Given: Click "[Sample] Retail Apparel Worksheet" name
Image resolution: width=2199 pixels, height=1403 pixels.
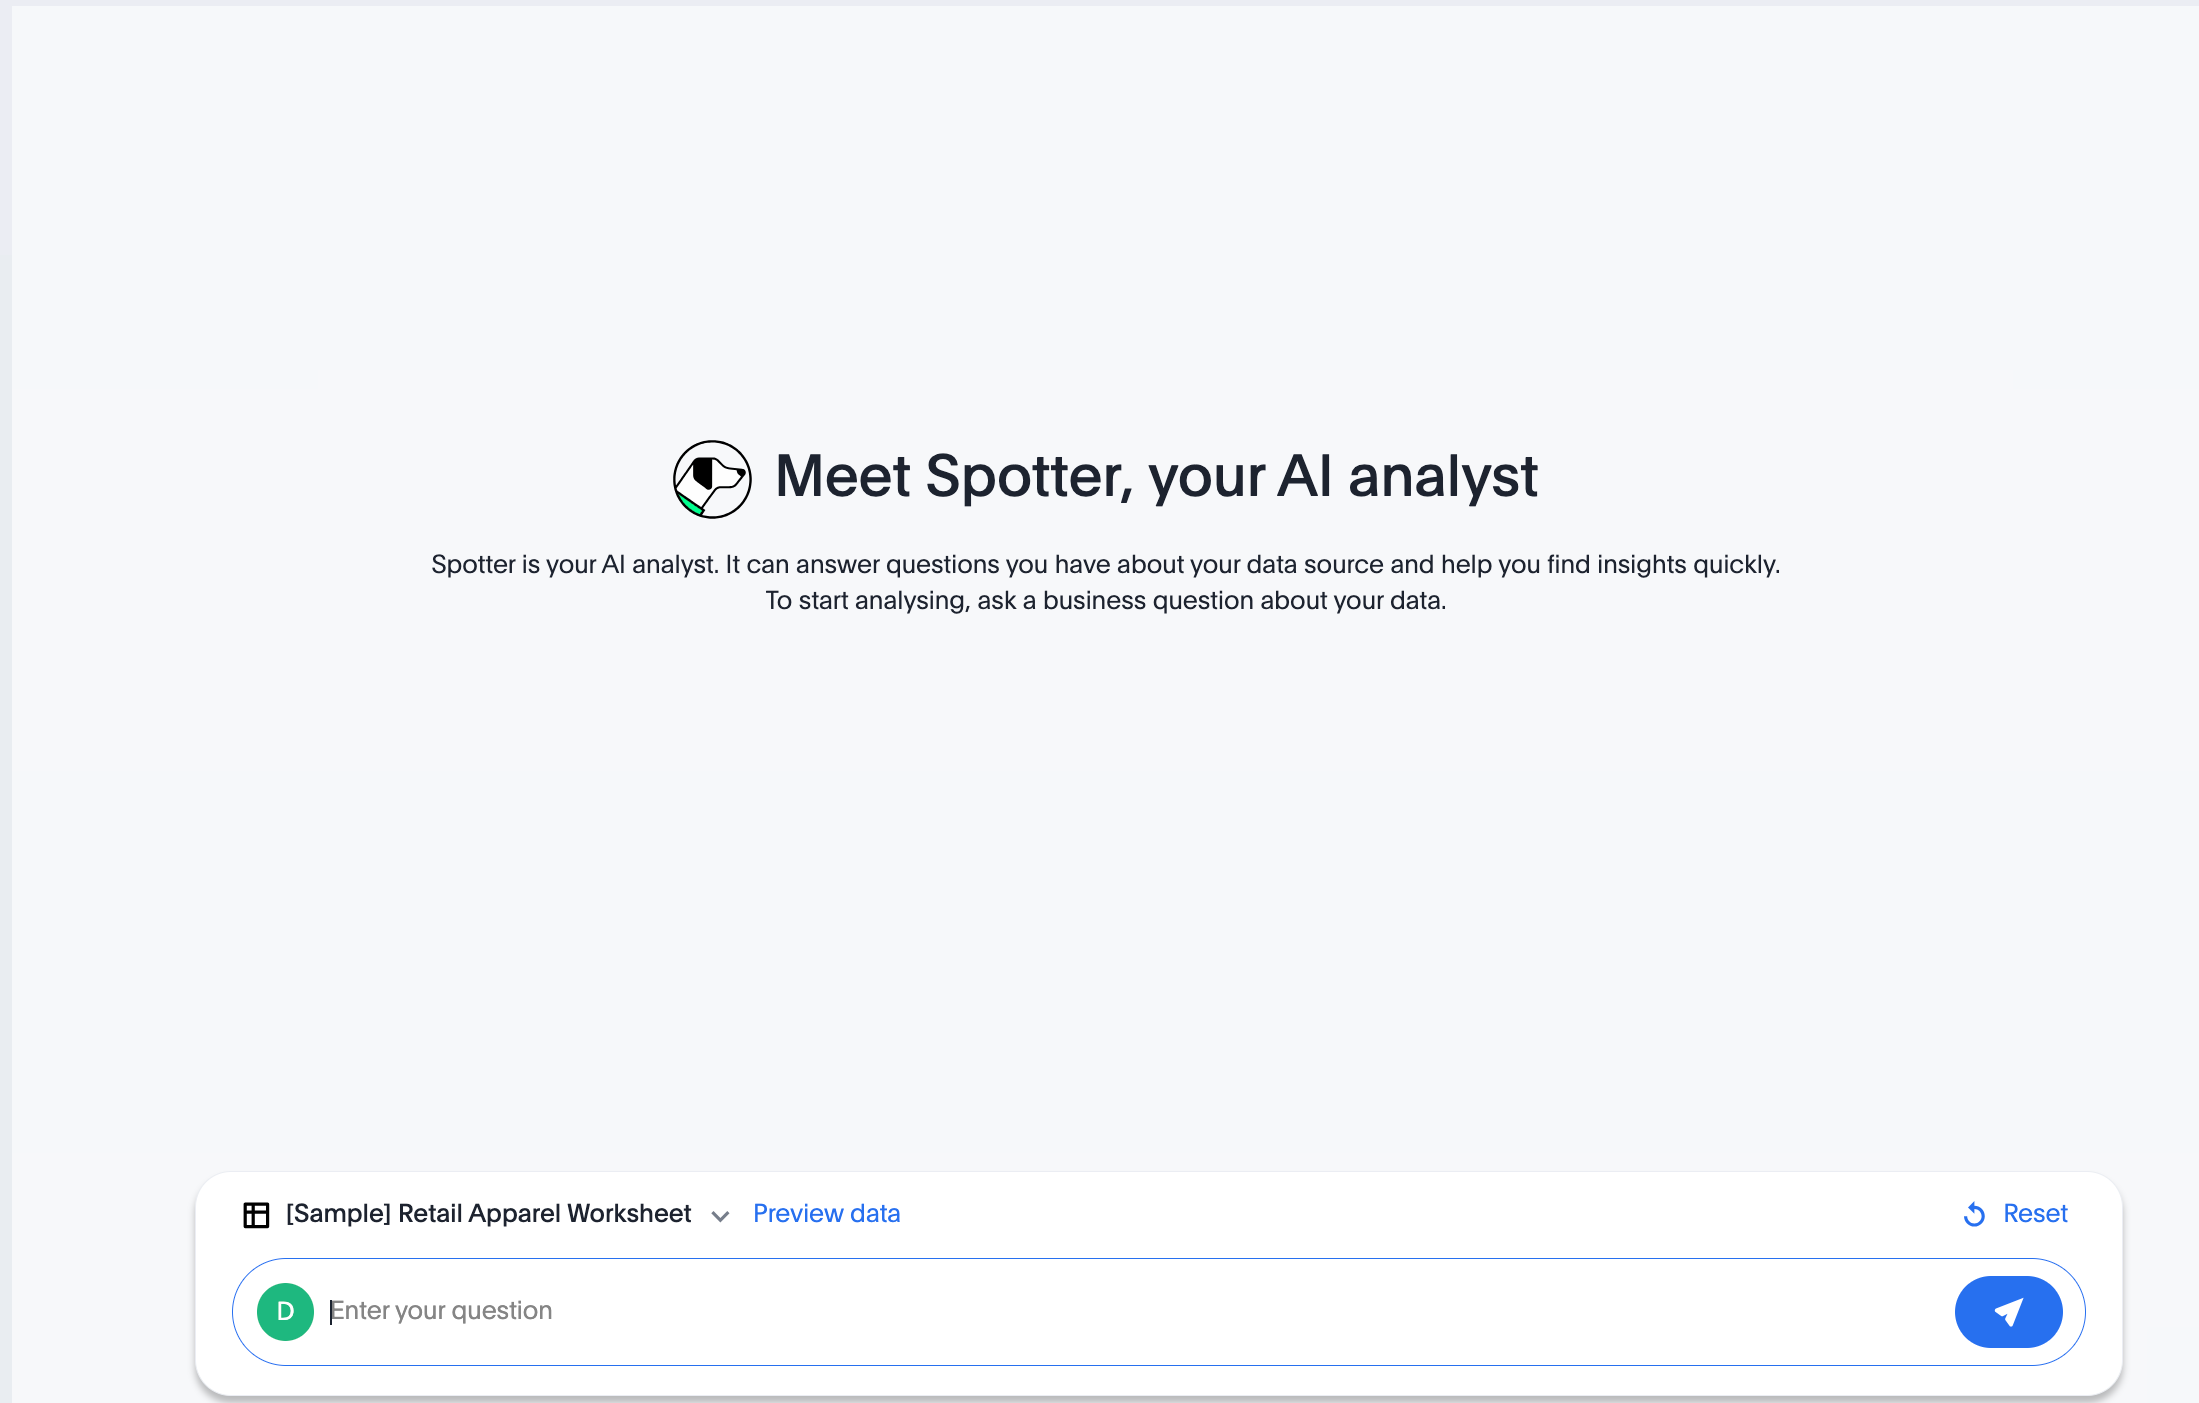Looking at the screenshot, I should [x=487, y=1213].
